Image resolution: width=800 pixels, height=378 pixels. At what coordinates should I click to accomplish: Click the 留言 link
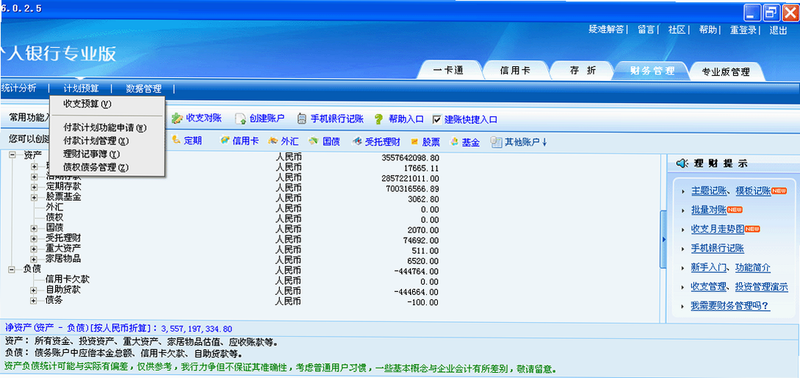[x=646, y=30]
